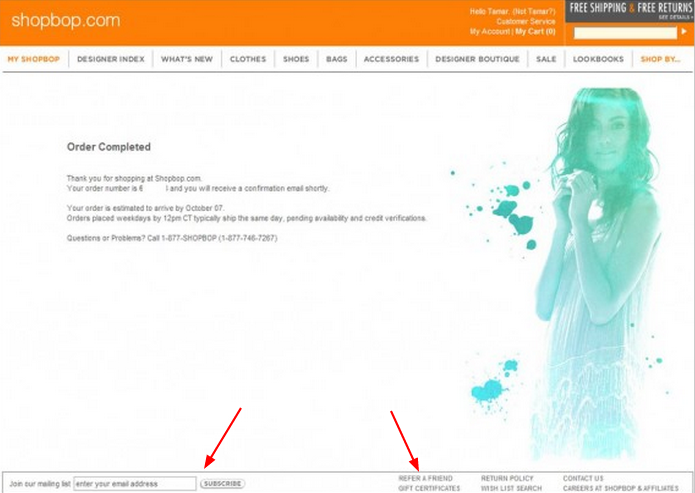
Task: Click the search go arrow icon
Action: coord(684,31)
